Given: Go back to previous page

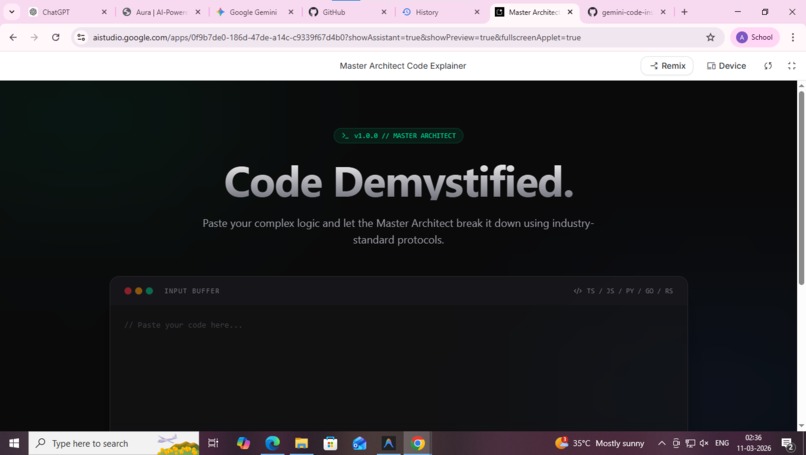Looking at the screenshot, I should point(13,37).
